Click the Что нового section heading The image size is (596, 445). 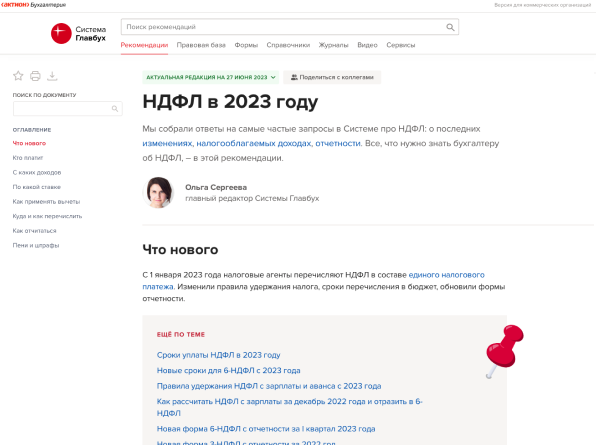tap(180, 250)
